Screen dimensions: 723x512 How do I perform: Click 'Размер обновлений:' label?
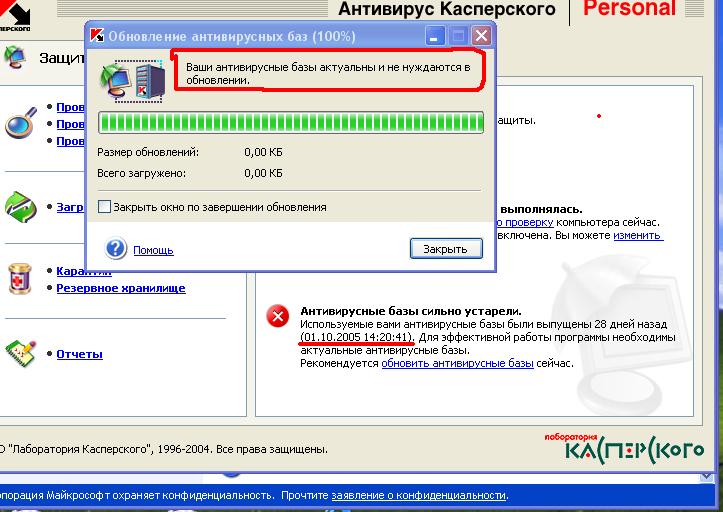(x=148, y=152)
